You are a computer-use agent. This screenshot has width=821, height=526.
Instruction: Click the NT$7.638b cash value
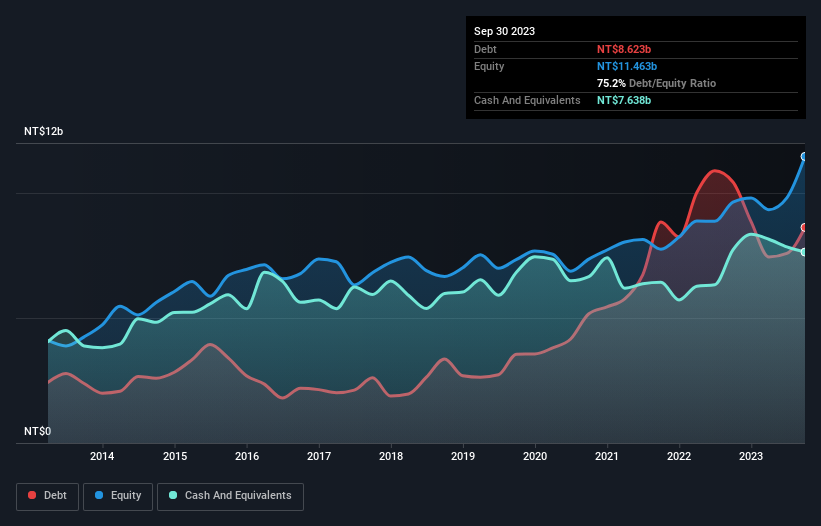[x=624, y=100]
